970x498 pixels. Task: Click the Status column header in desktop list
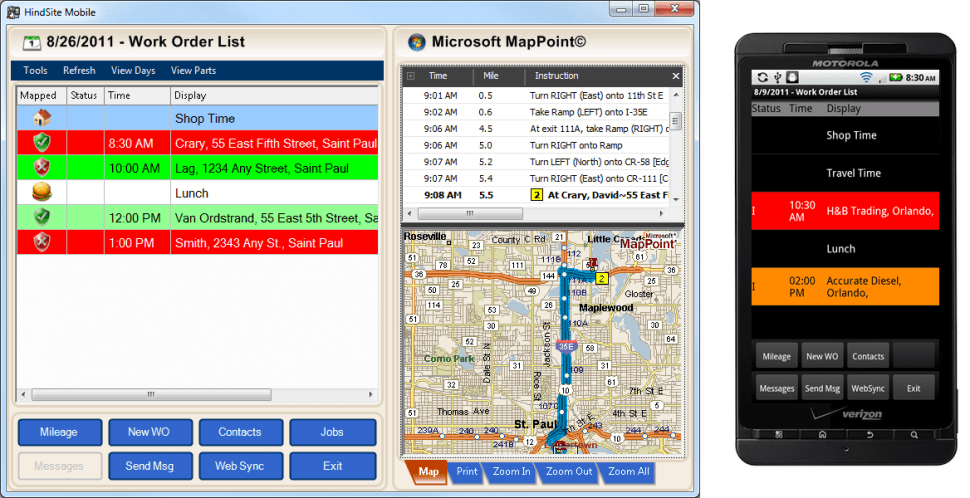tap(85, 95)
